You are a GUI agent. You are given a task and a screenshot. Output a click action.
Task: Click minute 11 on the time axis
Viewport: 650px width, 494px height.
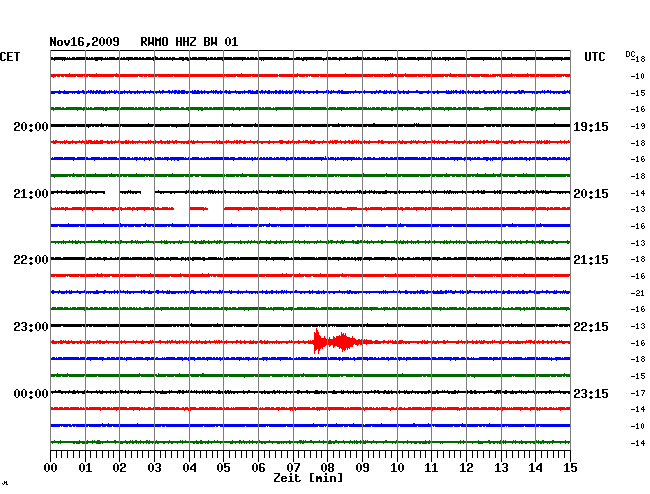(x=432, y=468)
